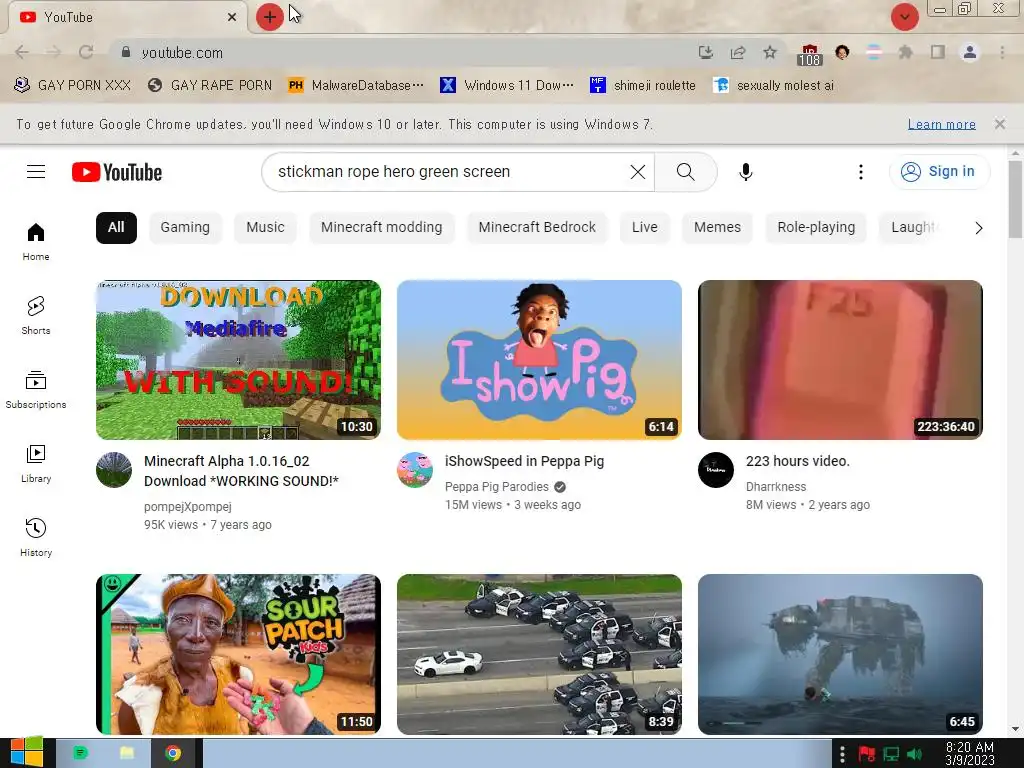Image resolution: width=1024 pixels, height=768 pixels.
Task: Open the 223 hours video title
Action: [x=797, y=461]
